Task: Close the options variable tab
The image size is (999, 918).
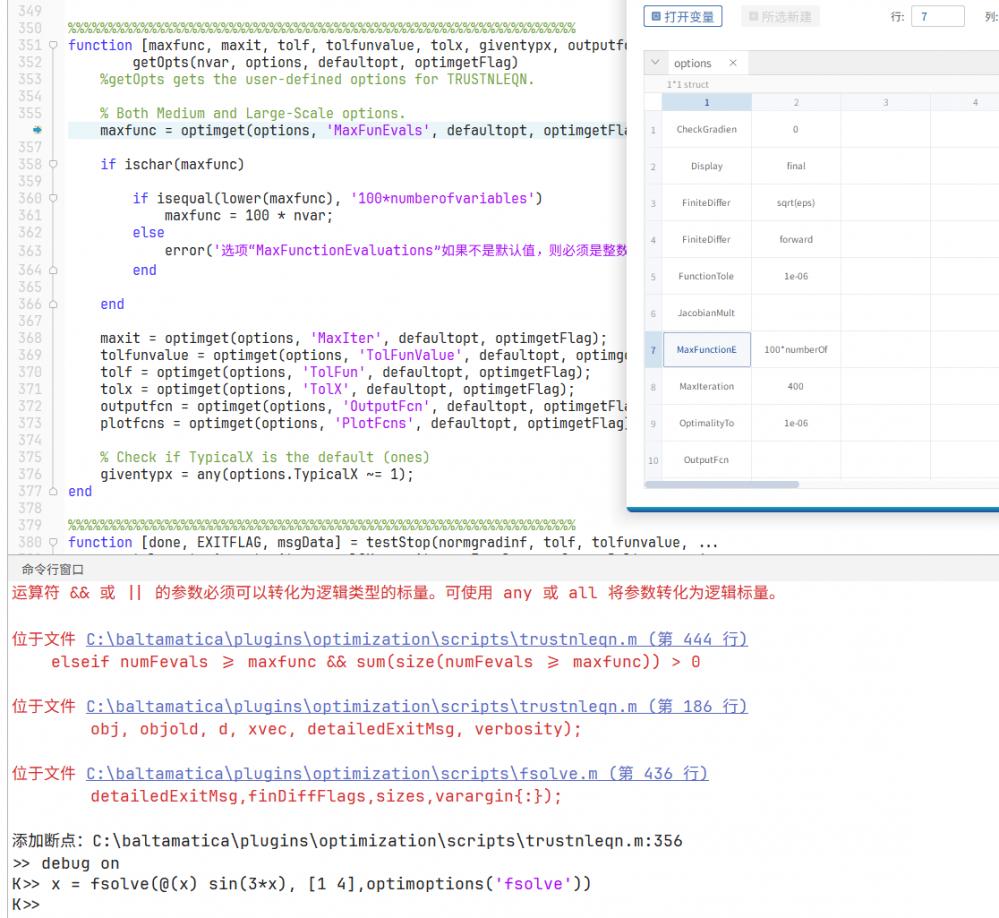Action: point(732,63)
